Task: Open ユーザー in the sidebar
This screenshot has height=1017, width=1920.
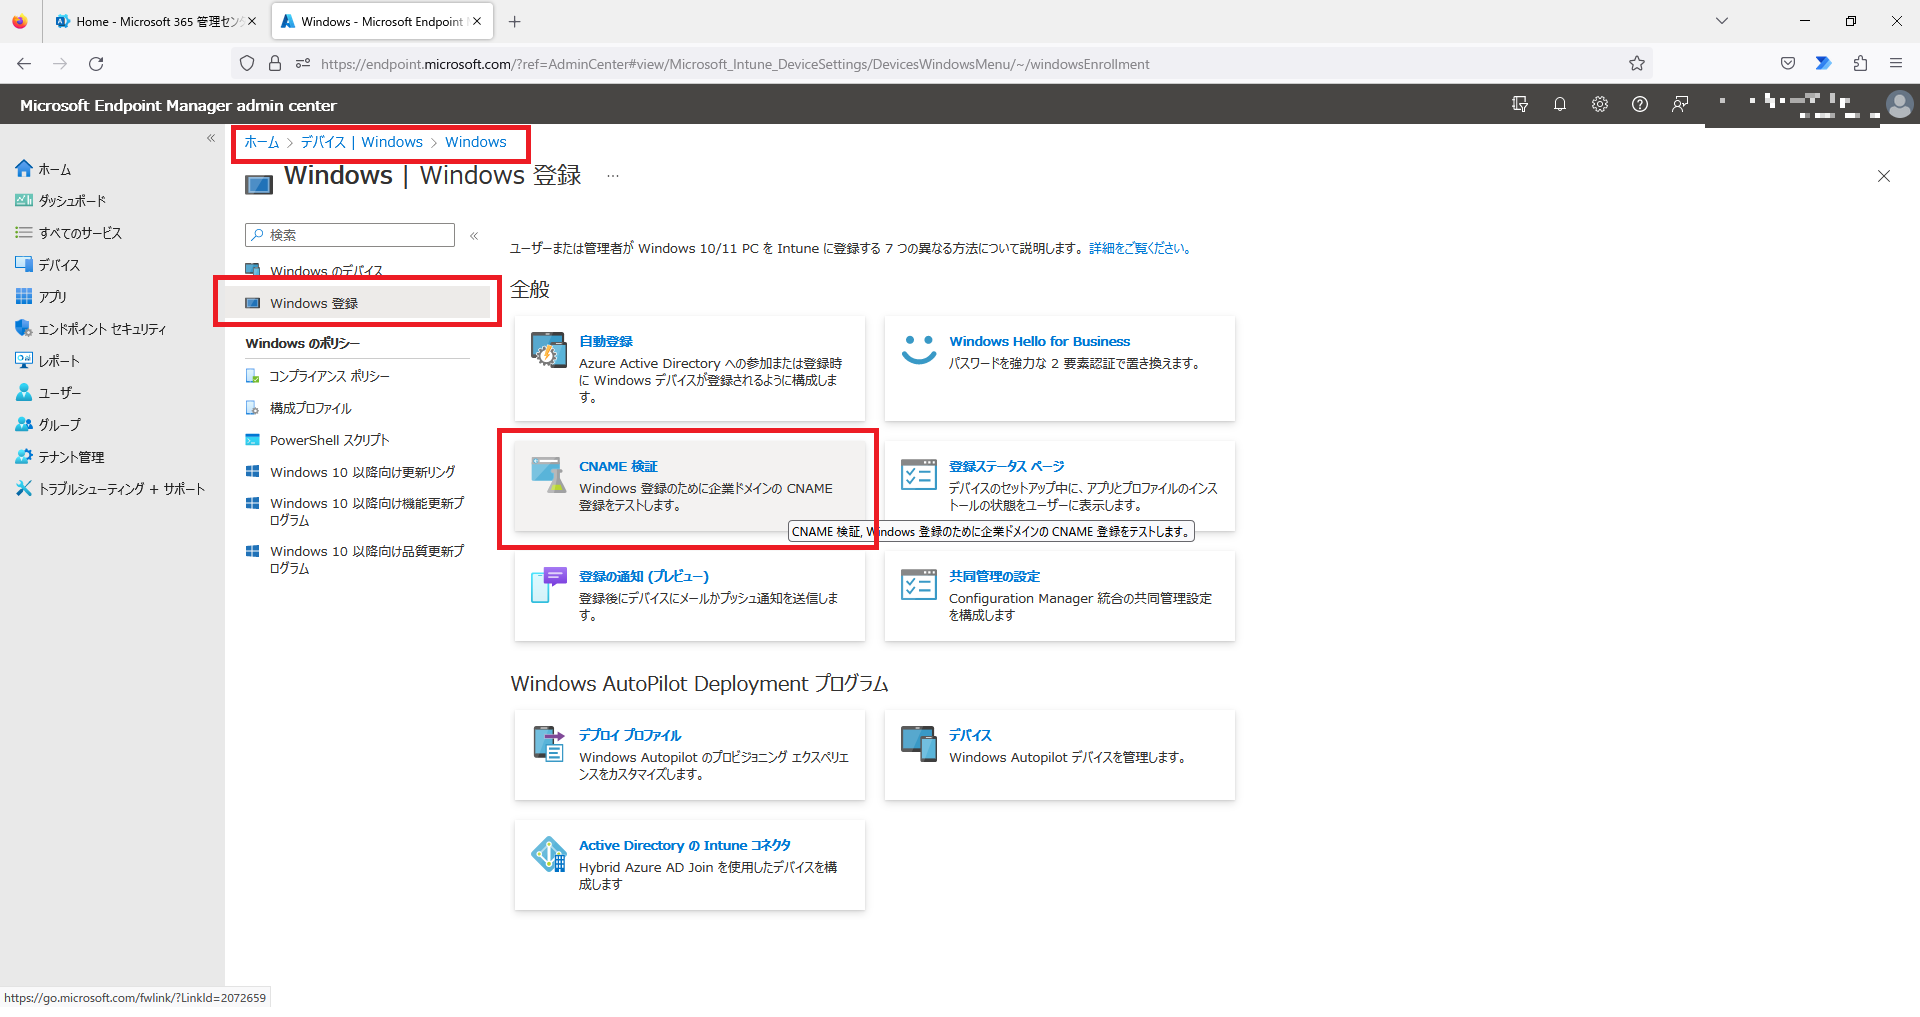Action: 48,393
